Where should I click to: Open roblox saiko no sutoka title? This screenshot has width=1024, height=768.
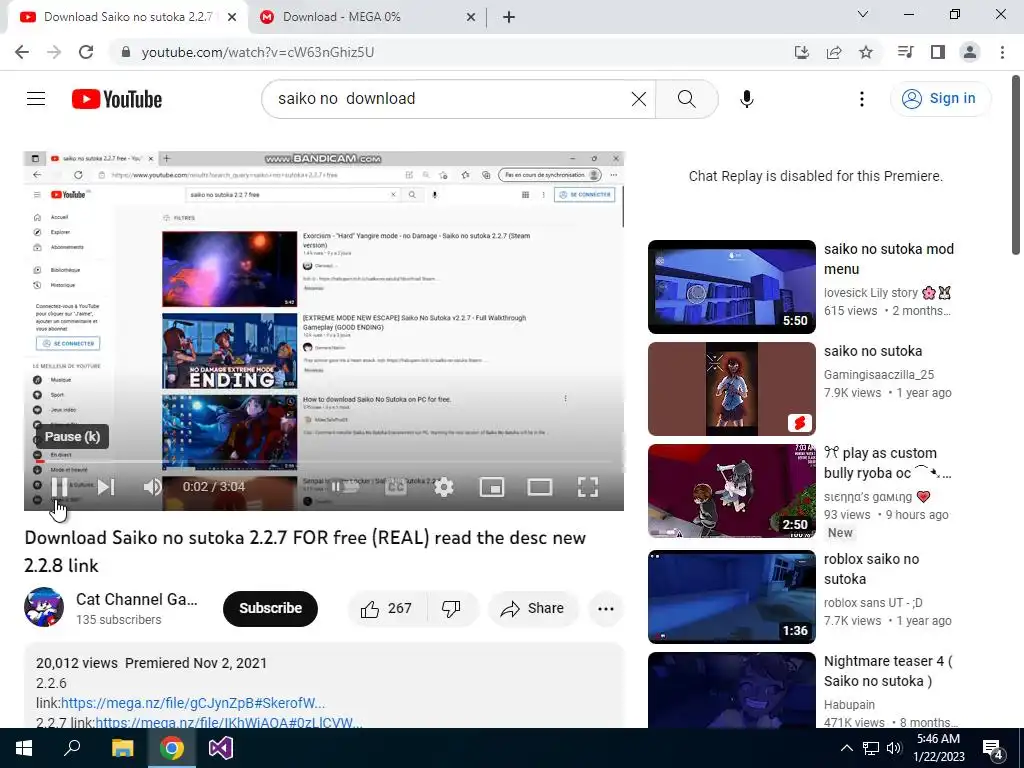pyautogui.click(x=871, y=569)
